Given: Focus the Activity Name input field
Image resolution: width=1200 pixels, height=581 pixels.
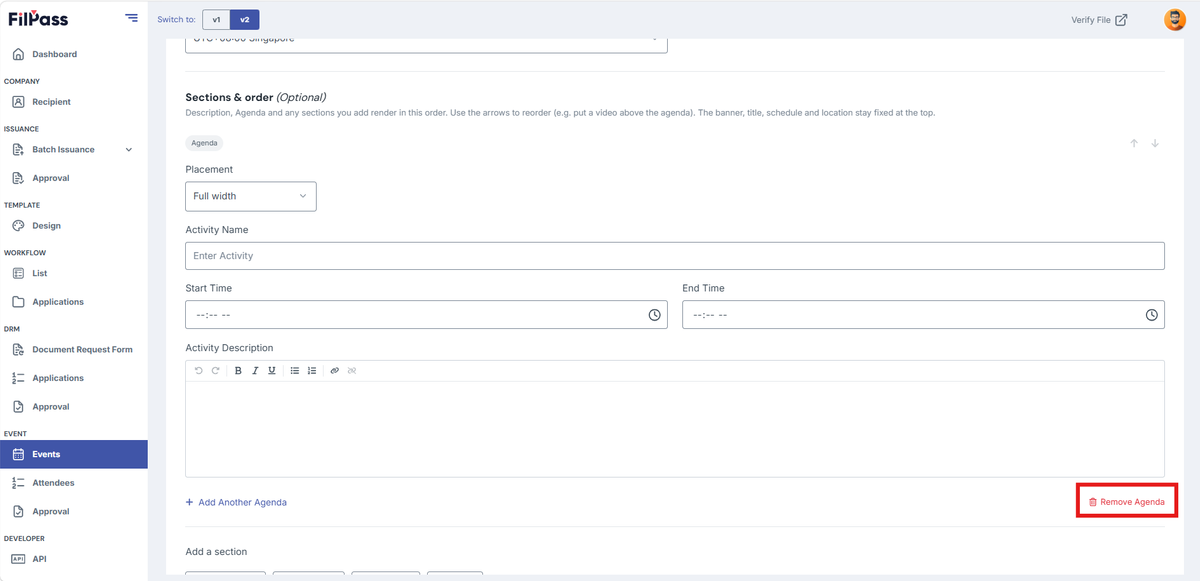Looking at the screenshot, I should click(675, 256).
